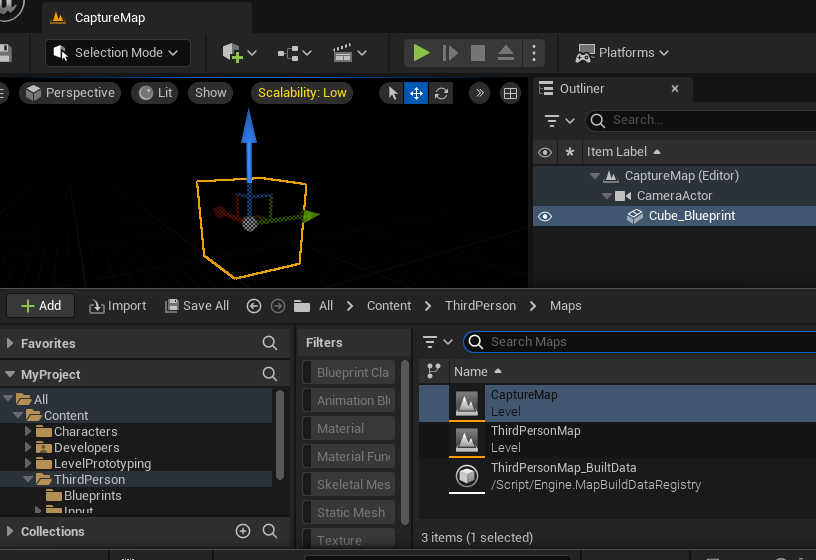Add a new collection plus icon

point(243,531)
